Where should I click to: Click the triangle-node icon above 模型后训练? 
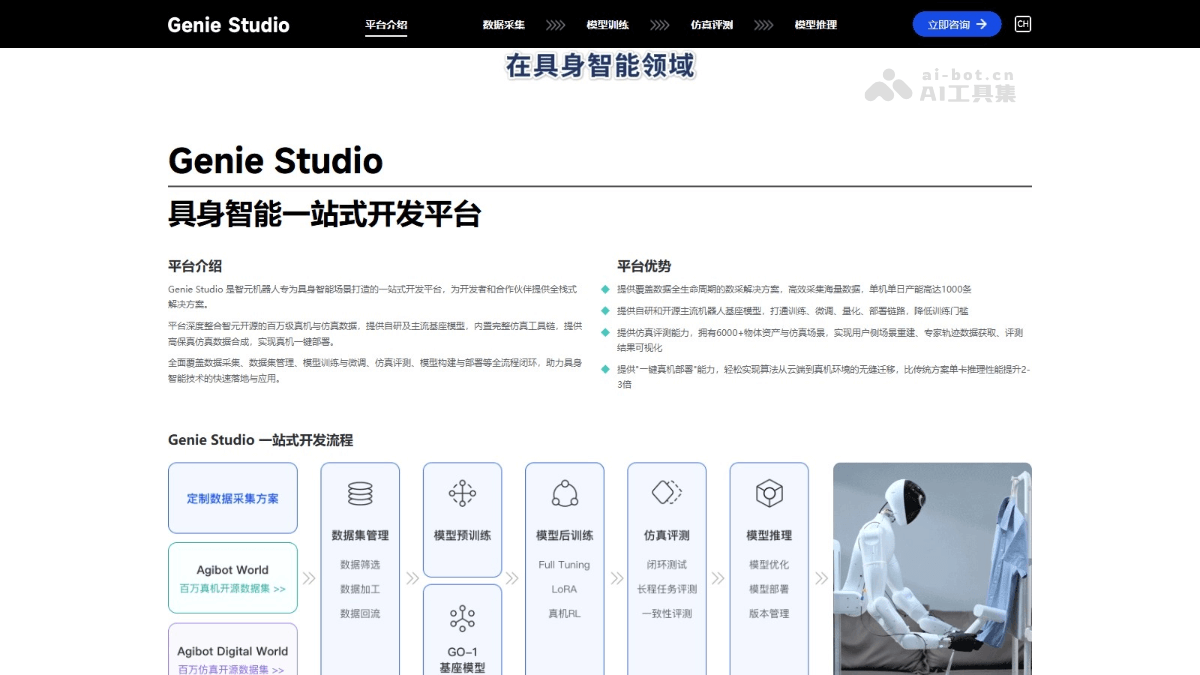click(564, 493)
